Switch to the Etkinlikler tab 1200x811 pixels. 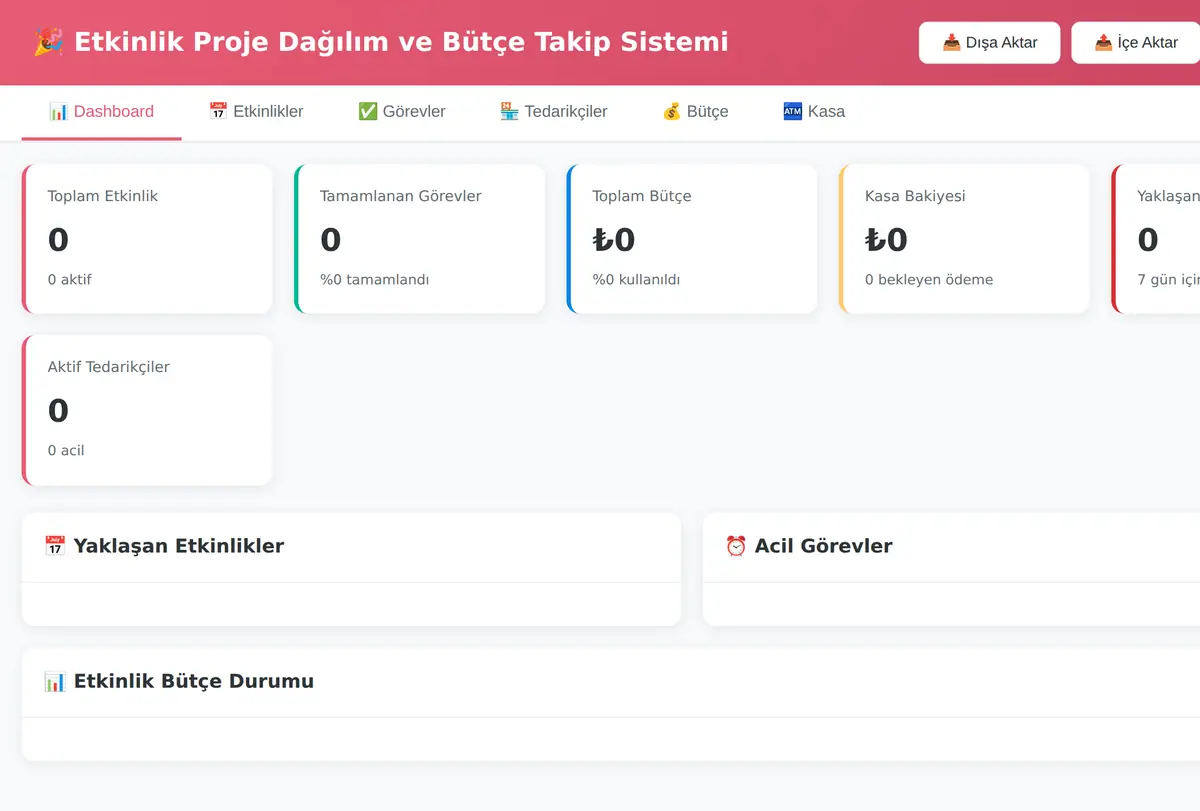(x=256, y=112)
